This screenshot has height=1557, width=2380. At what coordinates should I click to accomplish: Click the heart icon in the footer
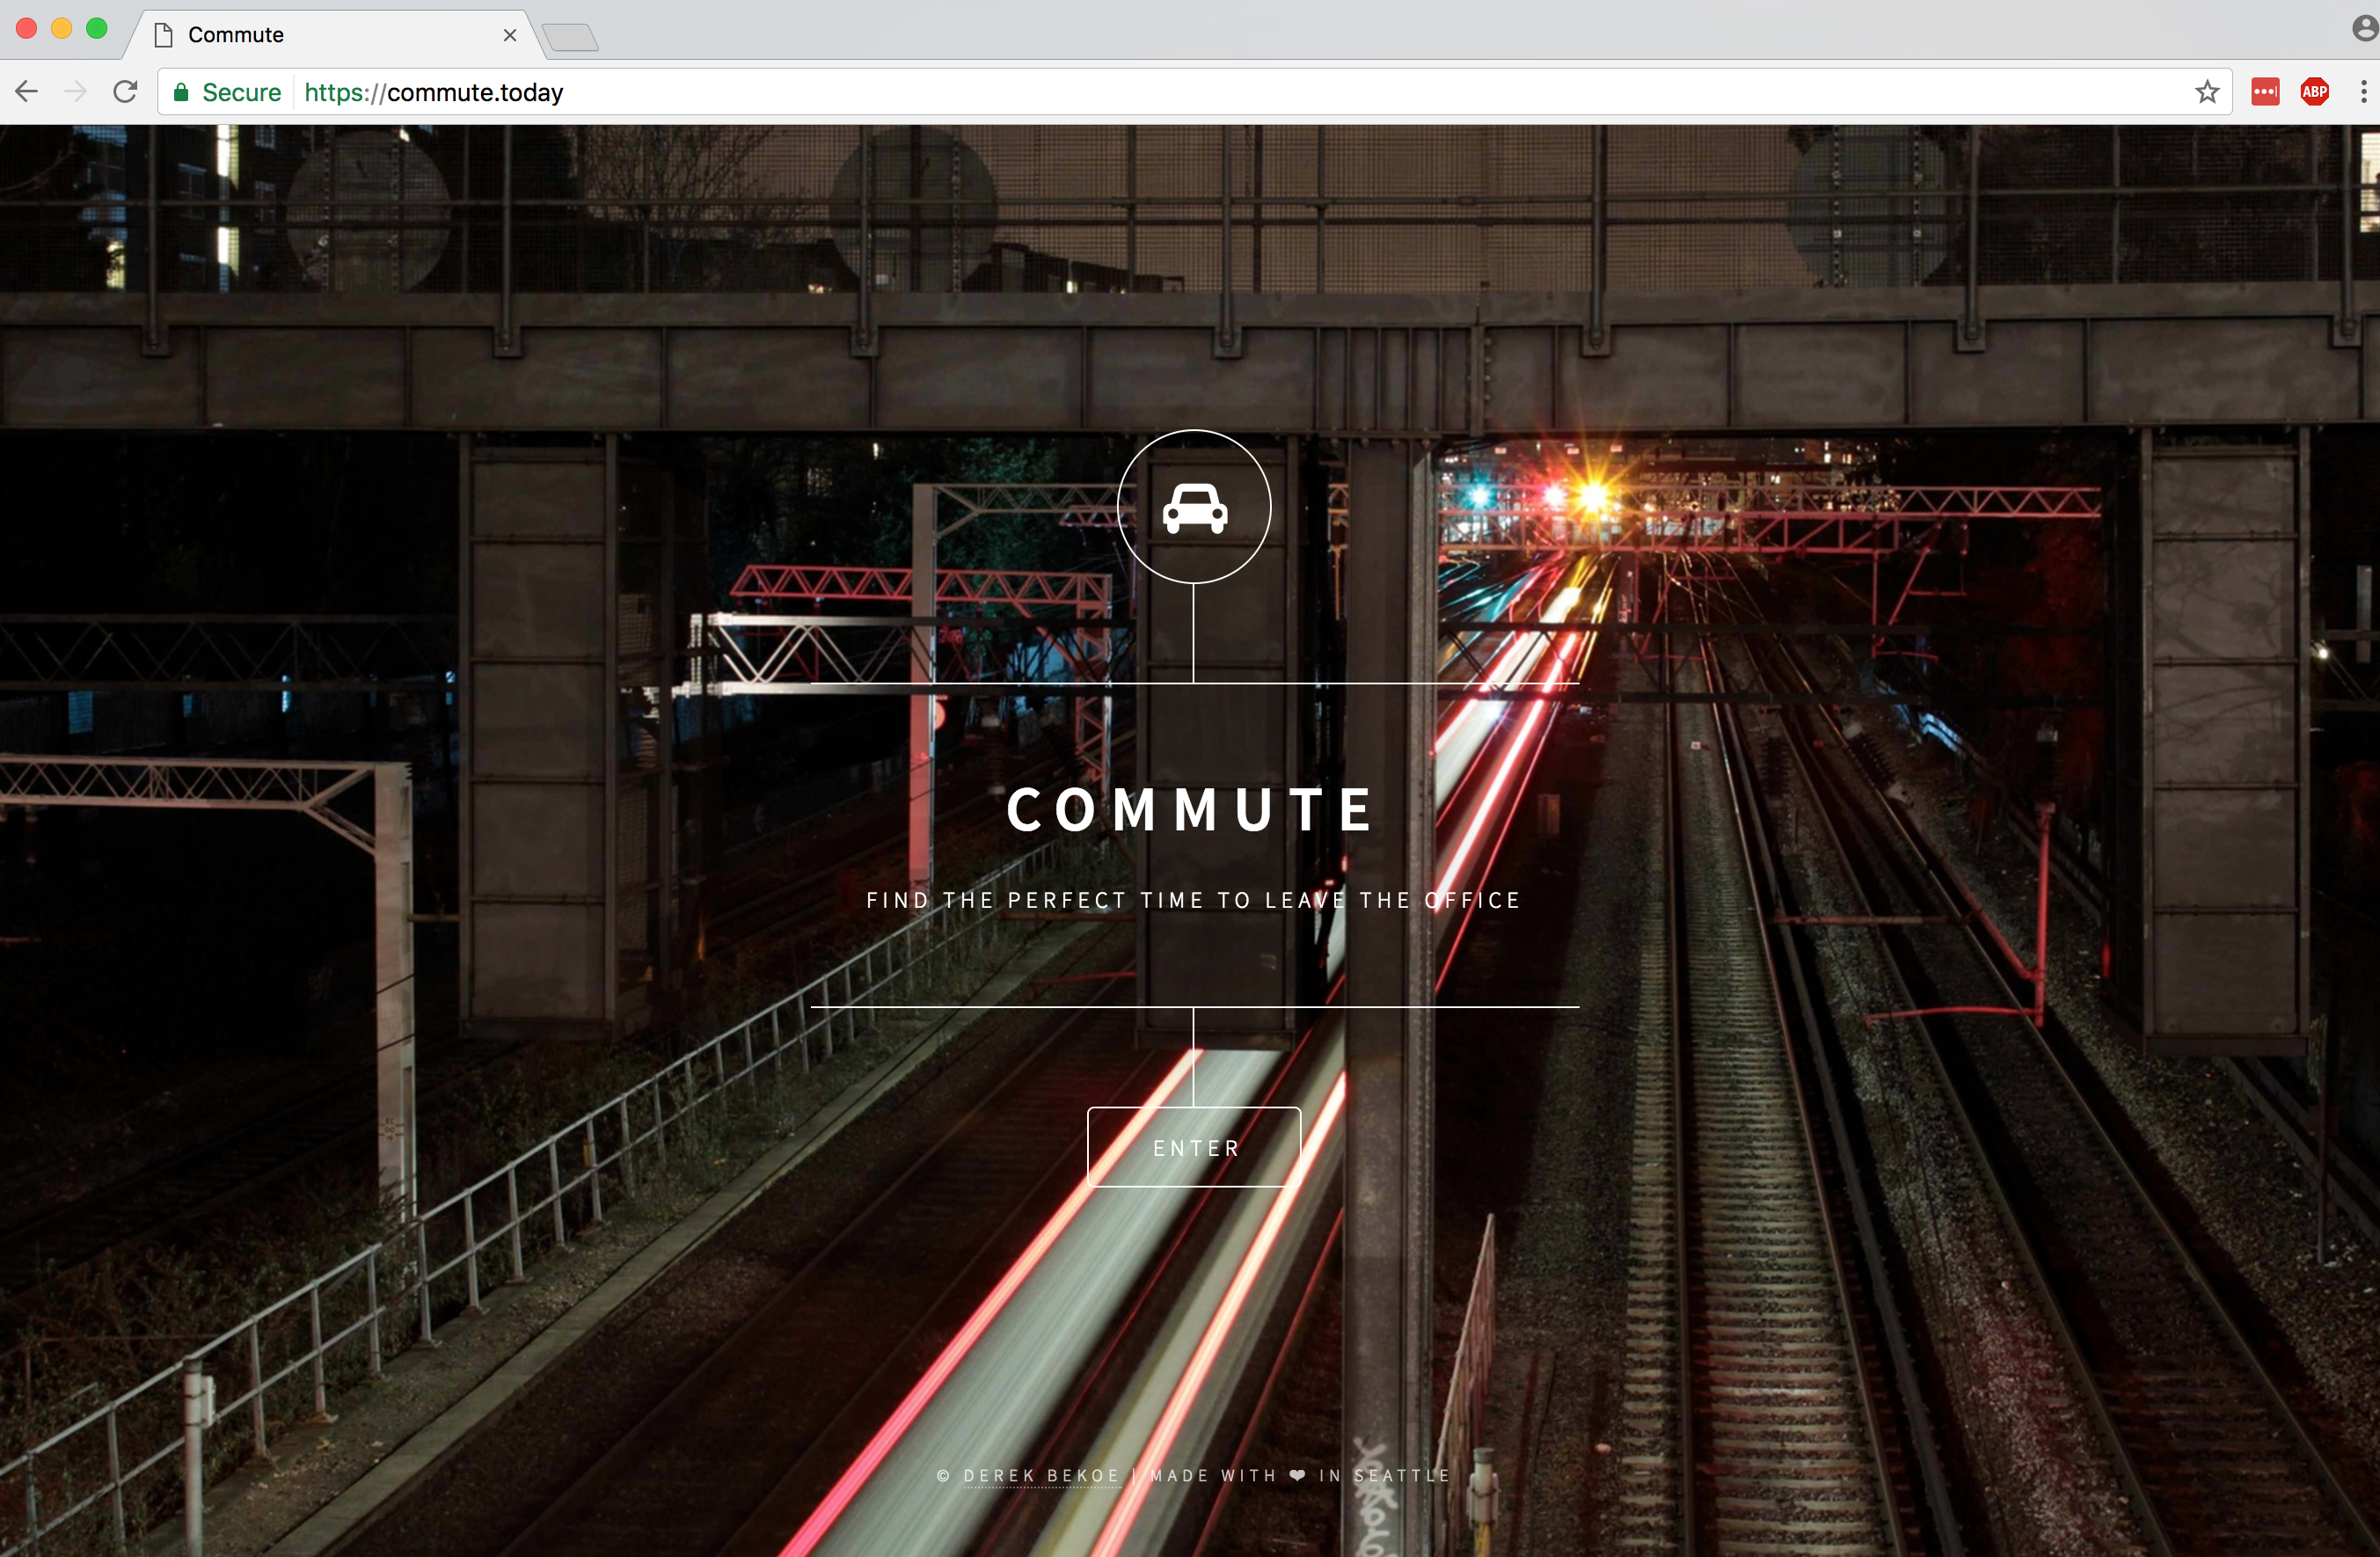coord(1298,1475)
